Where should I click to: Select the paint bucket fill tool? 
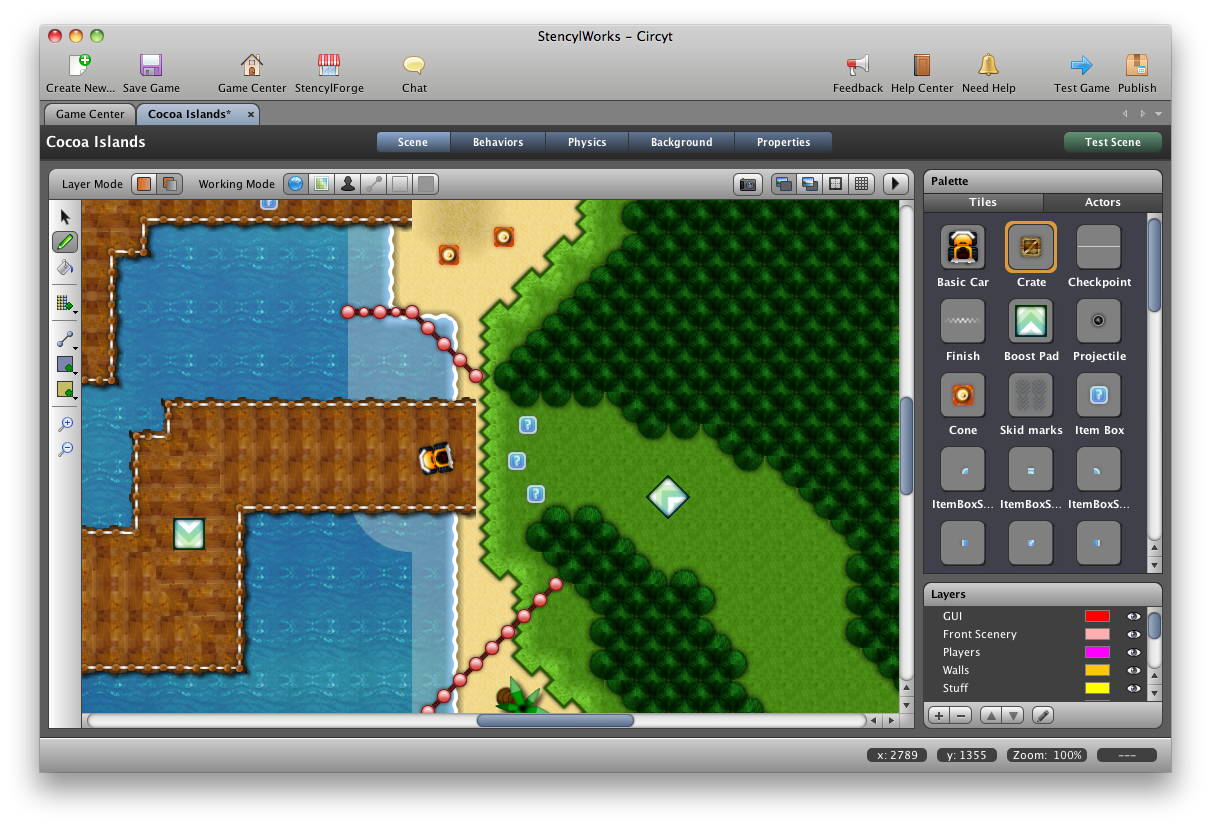click(x=65, y=267)
